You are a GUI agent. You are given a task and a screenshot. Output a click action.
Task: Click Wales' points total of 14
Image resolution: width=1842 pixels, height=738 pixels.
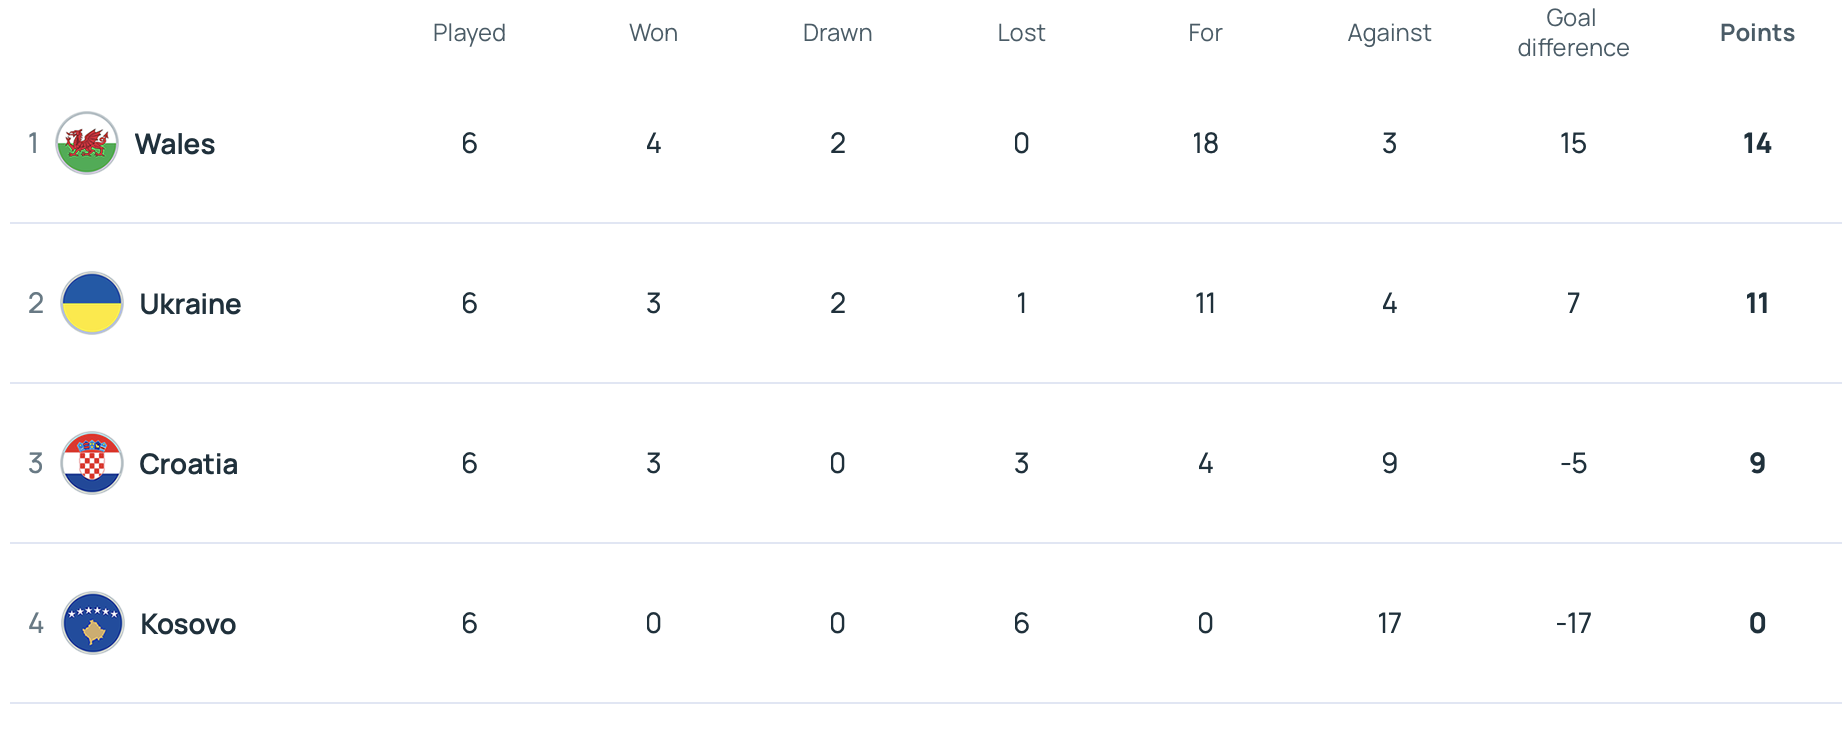[1757, 143]
